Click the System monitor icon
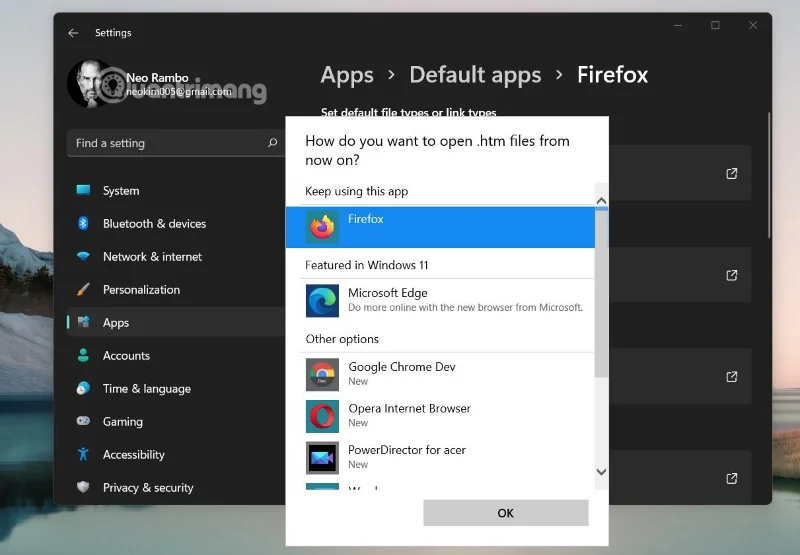800x555 pixels. coord(83,190)
